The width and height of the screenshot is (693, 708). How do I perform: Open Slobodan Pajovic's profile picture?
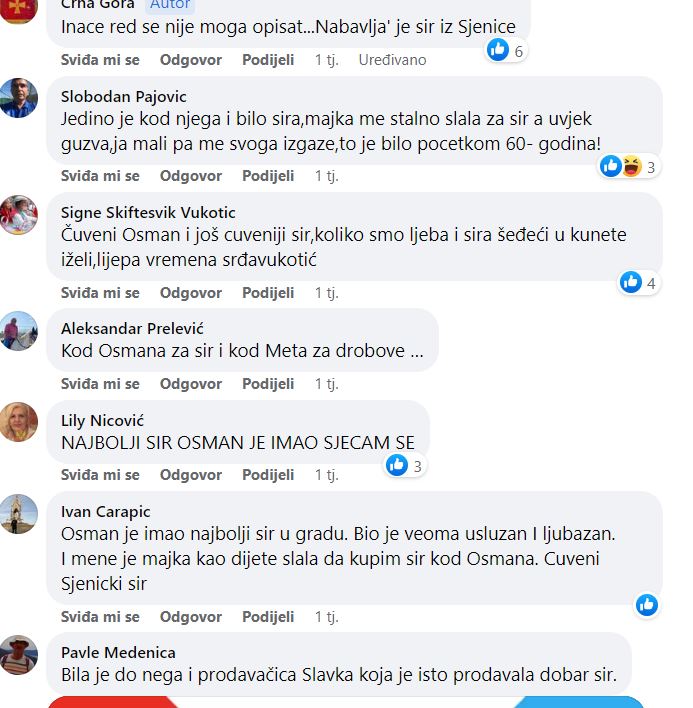click(19, 98)
